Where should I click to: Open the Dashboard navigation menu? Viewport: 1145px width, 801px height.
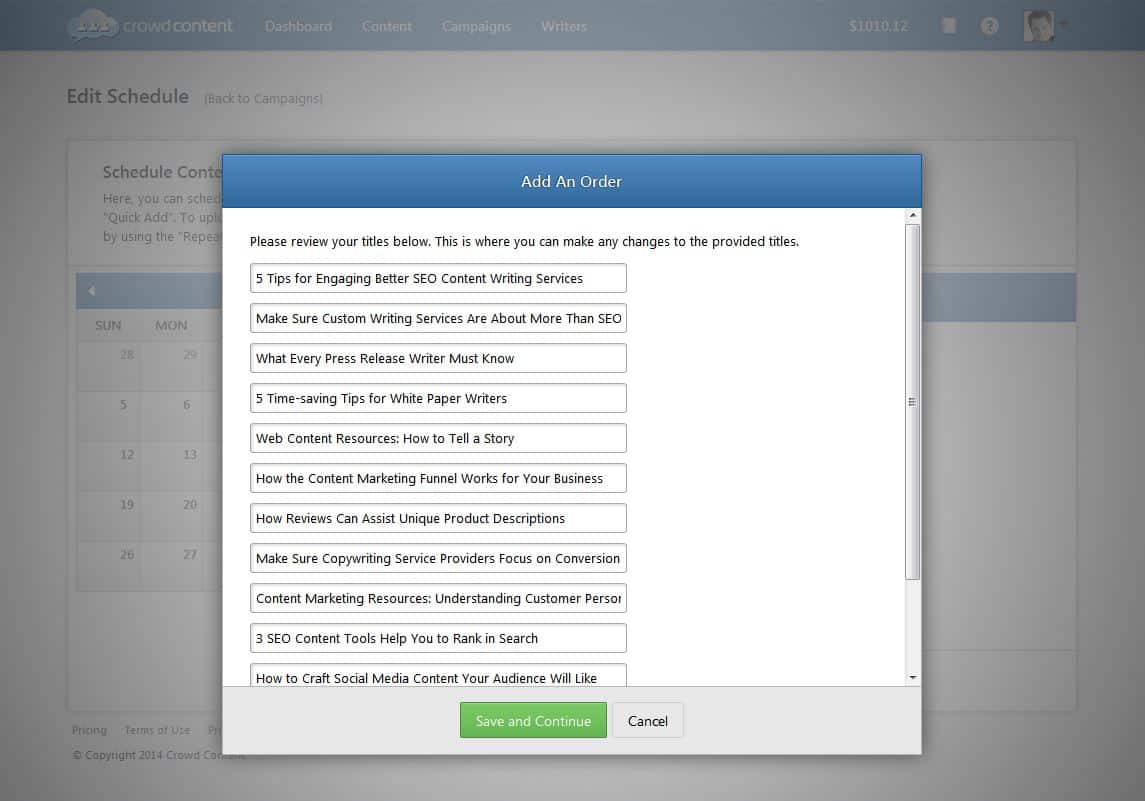(x=298, y=27)
